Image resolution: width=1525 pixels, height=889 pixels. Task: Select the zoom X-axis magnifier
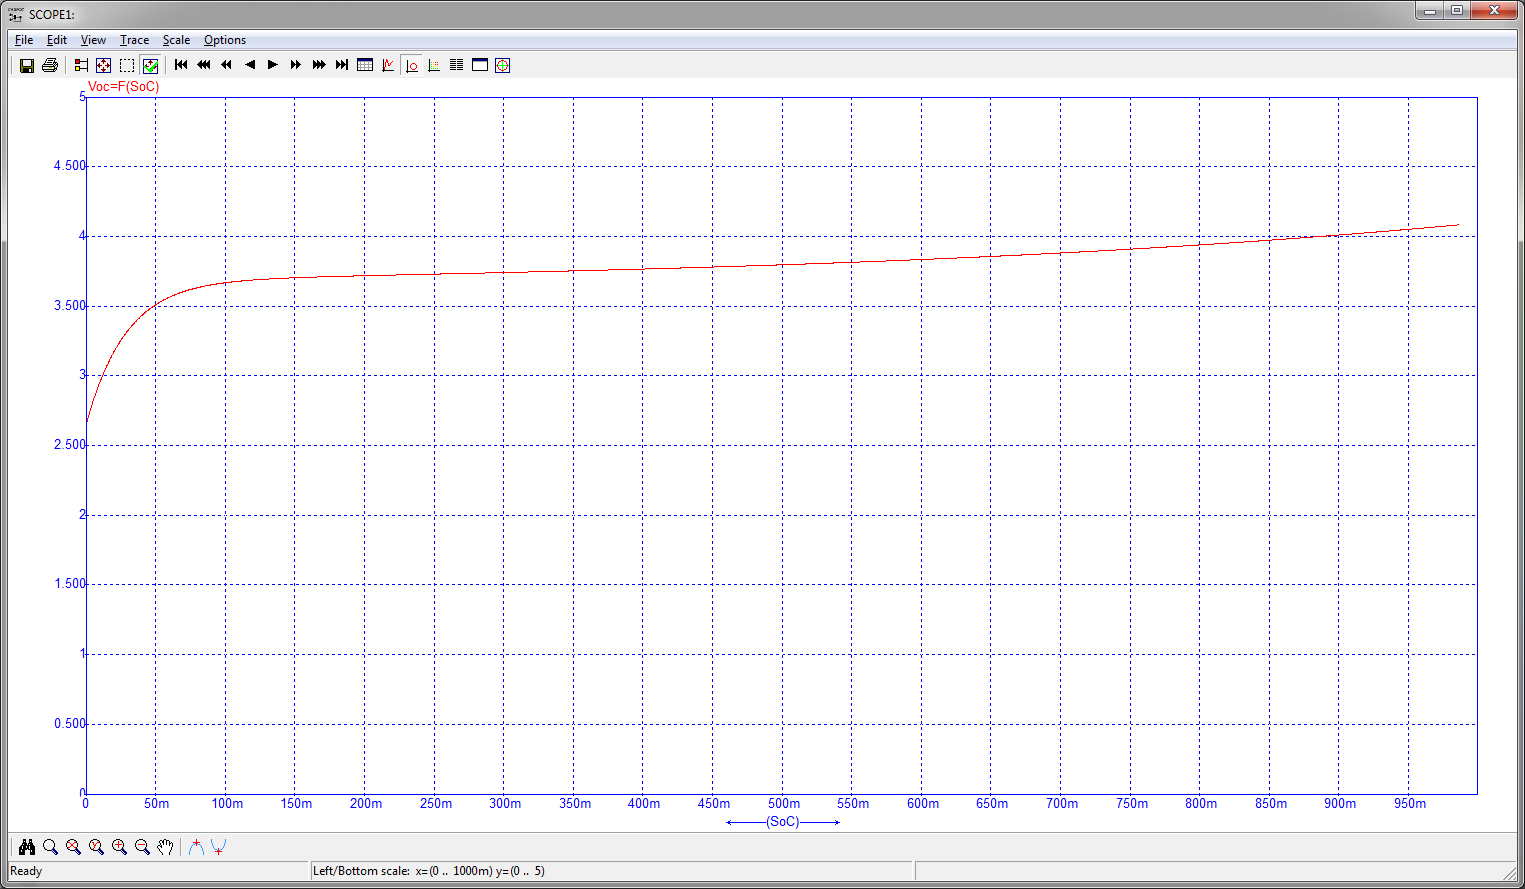coord(73,847)
